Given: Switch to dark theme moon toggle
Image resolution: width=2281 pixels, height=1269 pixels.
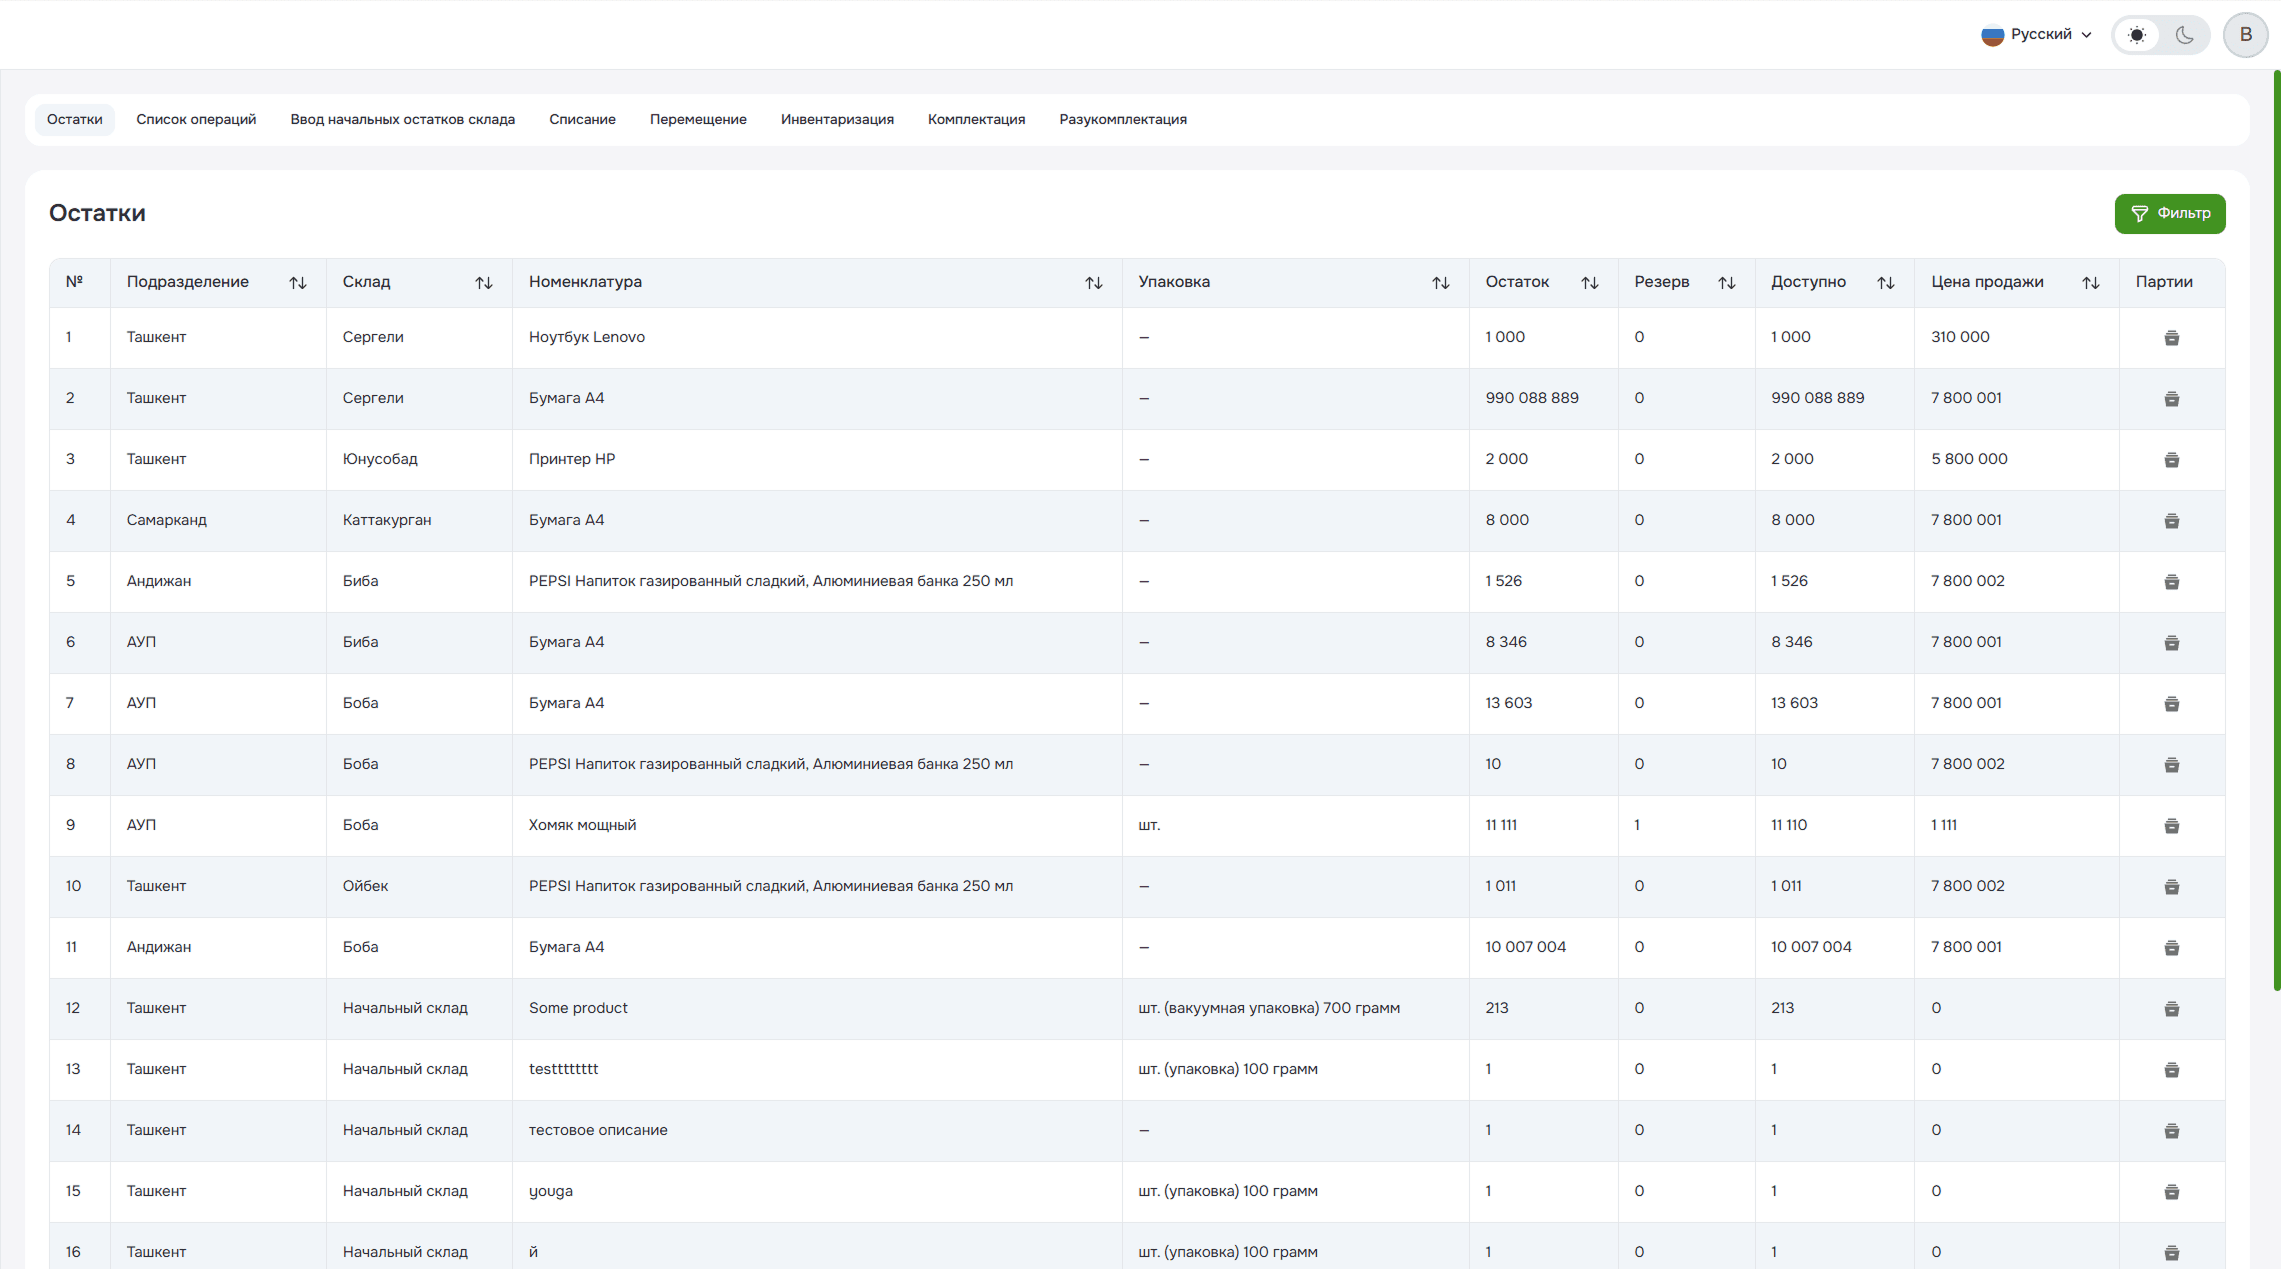Looking at the screenshot, I should point(2185,35).
